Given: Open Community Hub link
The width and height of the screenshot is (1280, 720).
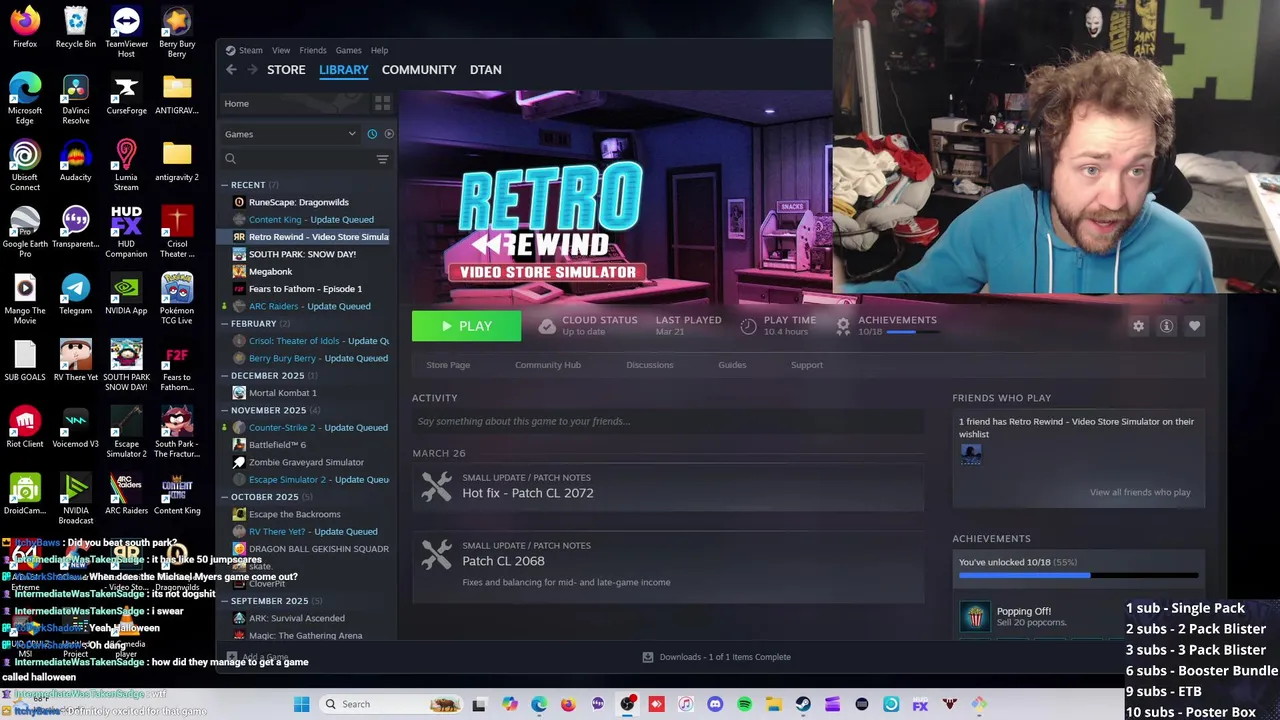Looking at the screenshot, I should pos(548,365).
